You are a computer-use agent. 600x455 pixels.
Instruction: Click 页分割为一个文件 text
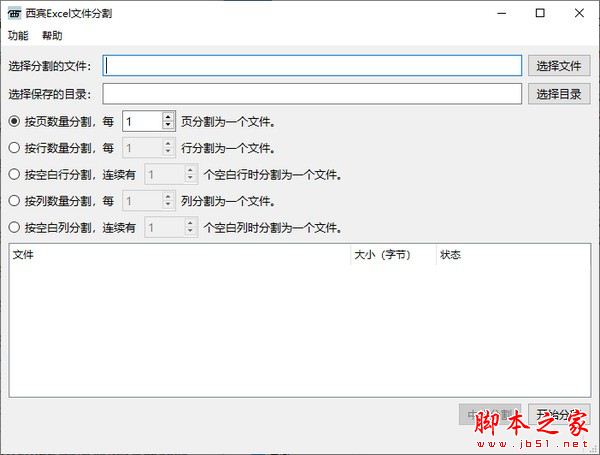pyautogui.click(x=228, y=122)
